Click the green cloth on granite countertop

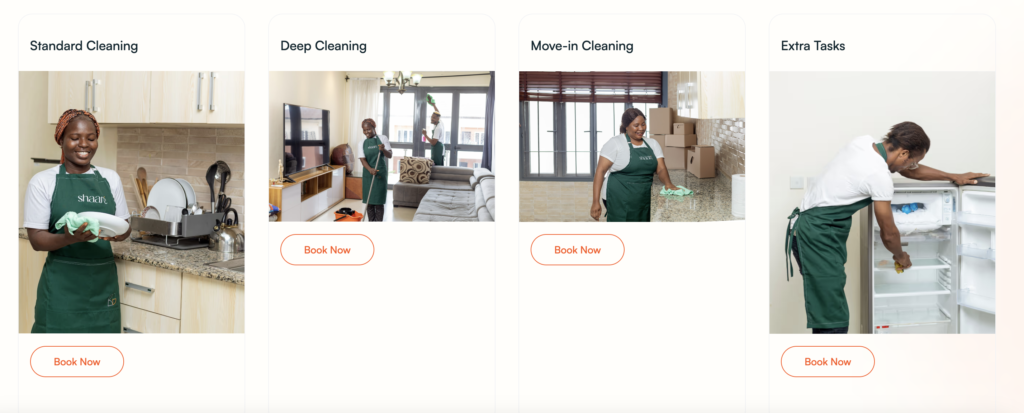(676, 191)
